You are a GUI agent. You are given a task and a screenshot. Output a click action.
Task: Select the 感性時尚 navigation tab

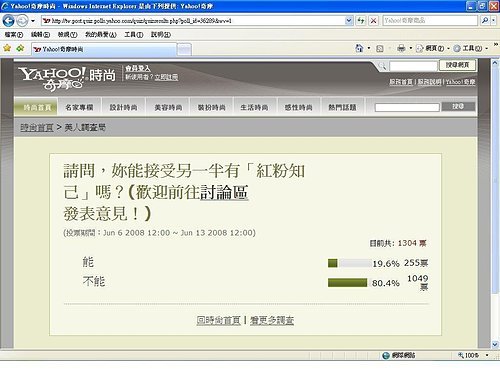click(298, 107)
